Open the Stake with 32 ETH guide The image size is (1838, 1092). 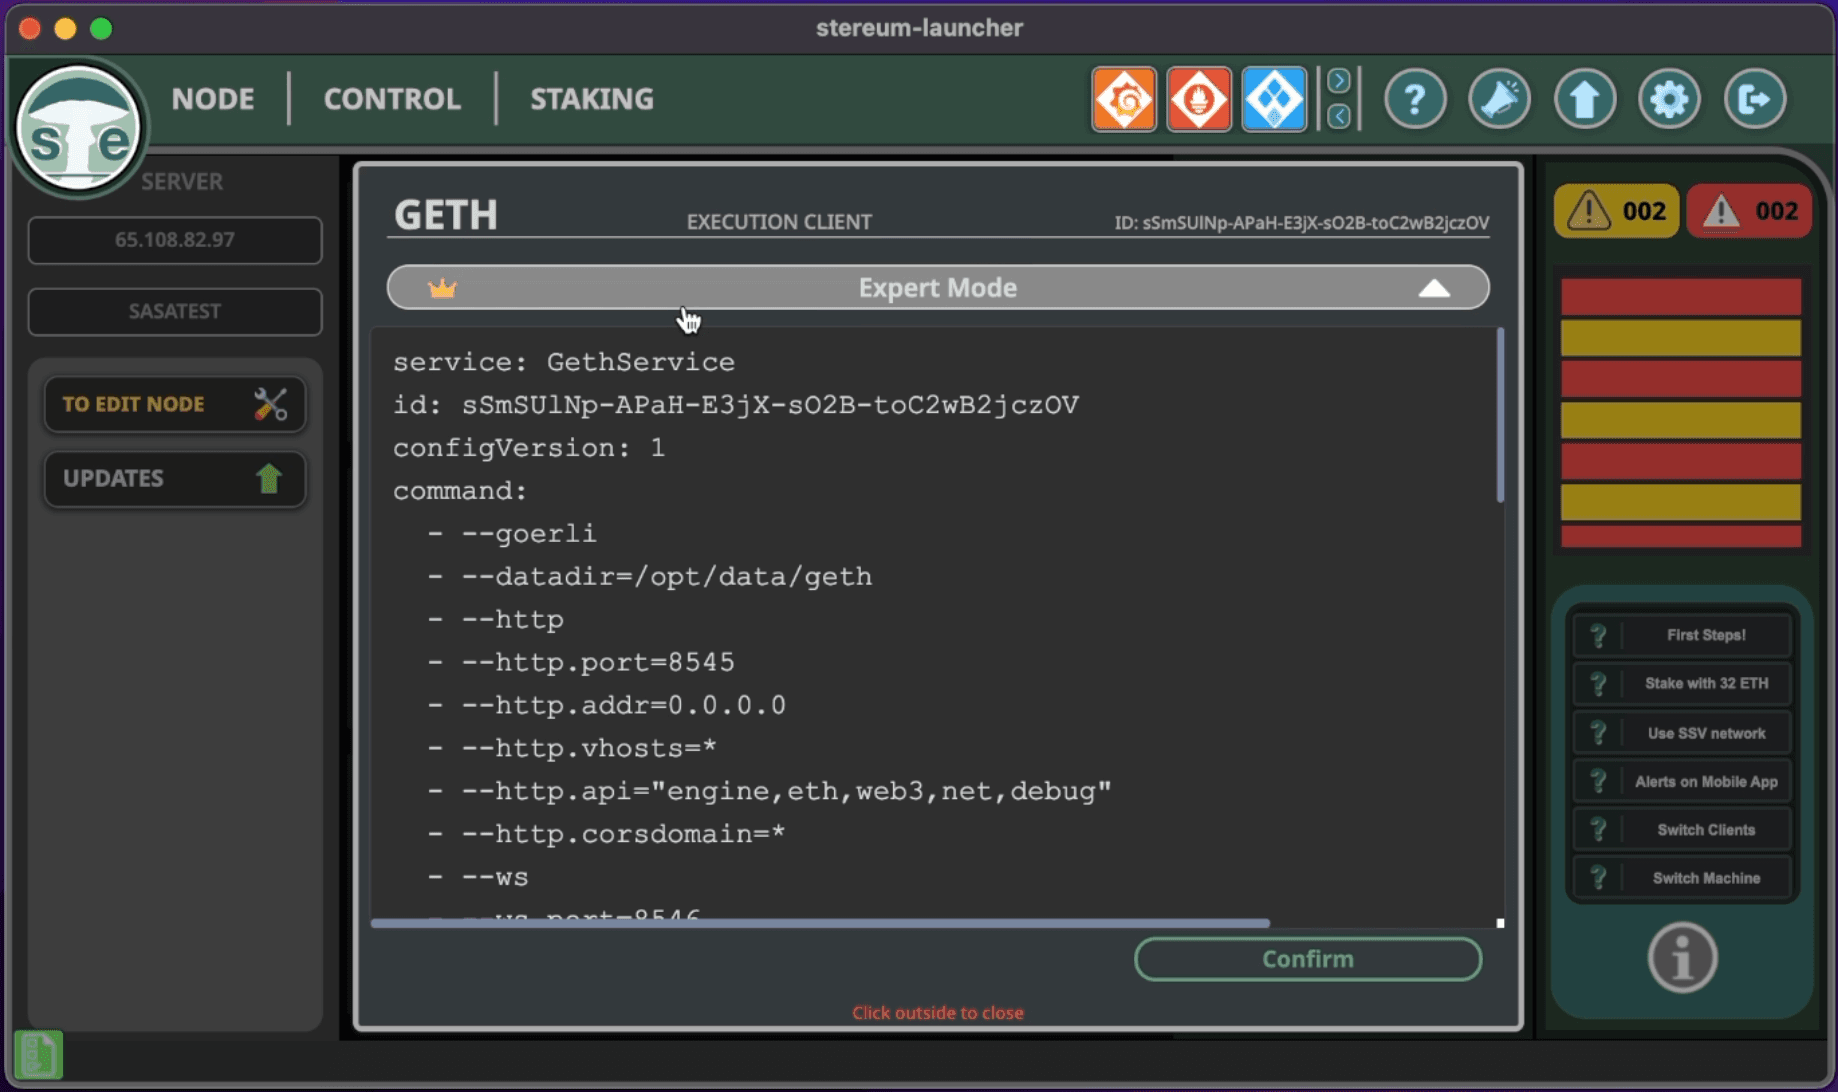pos(1682,684)
